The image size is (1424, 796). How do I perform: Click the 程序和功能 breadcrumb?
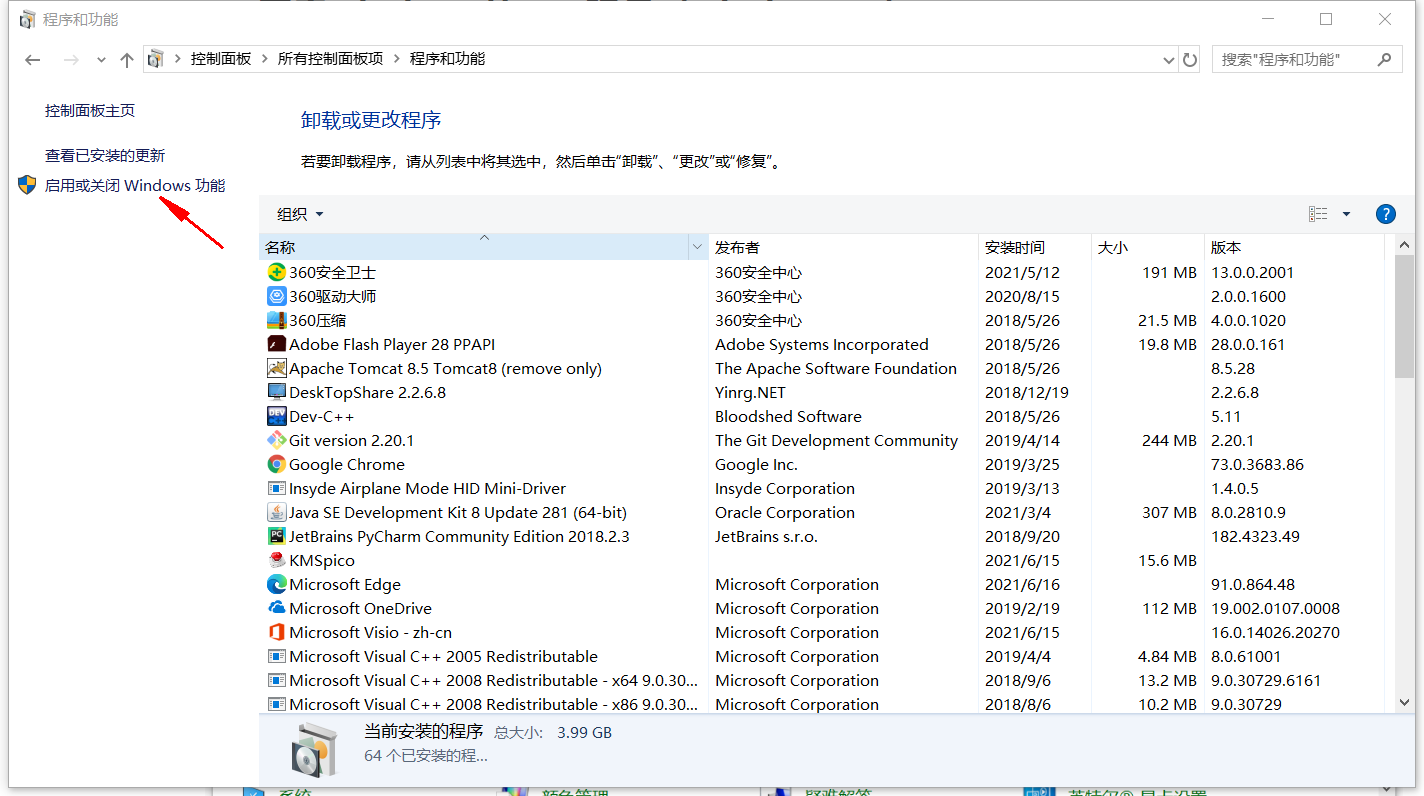pyautogui.click(x=447, y=59)
